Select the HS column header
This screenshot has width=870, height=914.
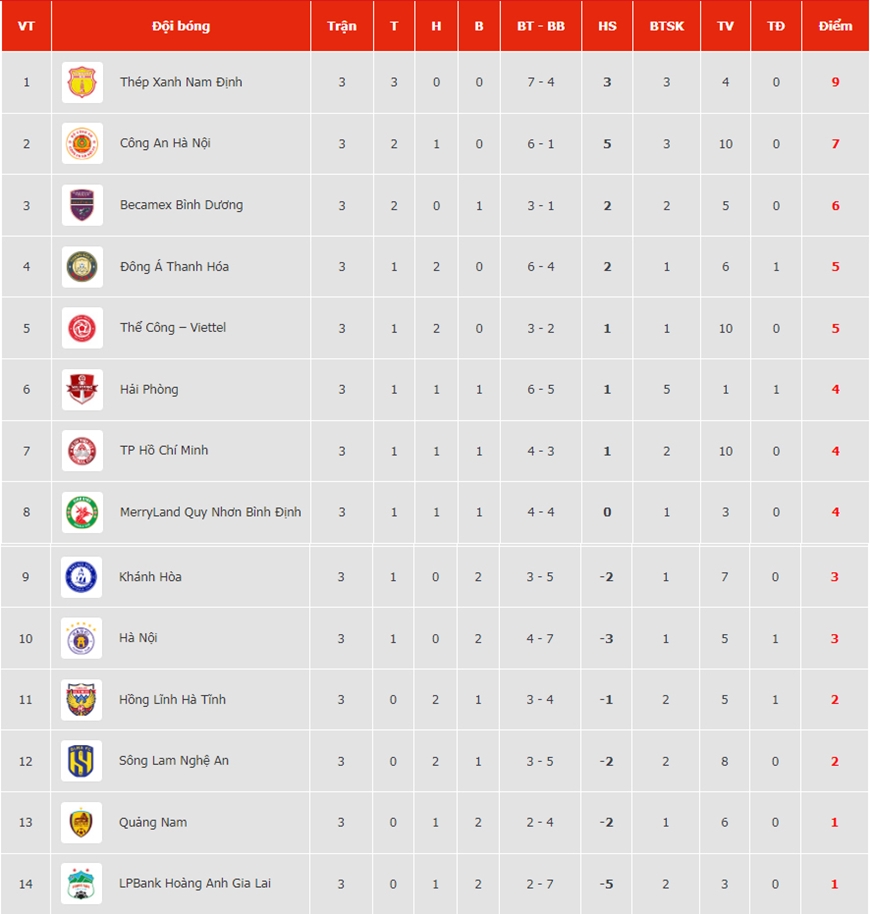(x=607, y=26)
